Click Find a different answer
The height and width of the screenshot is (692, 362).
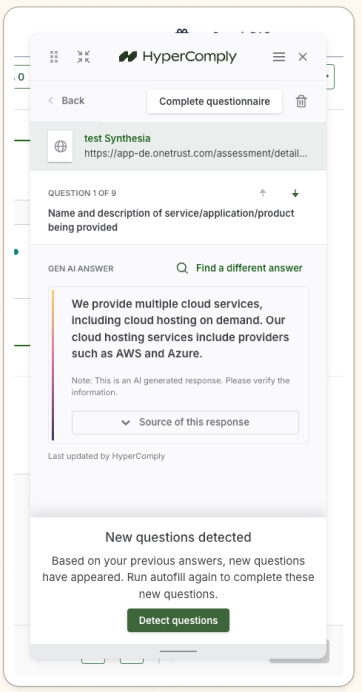coord(249,268)
